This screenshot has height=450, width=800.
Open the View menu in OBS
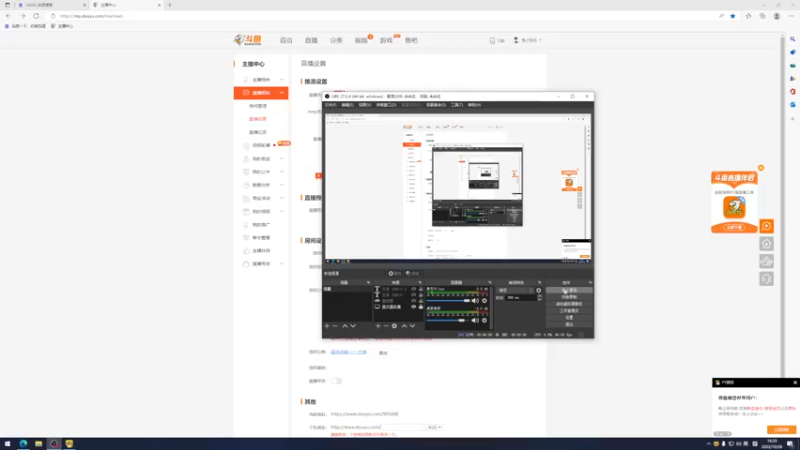365,105
